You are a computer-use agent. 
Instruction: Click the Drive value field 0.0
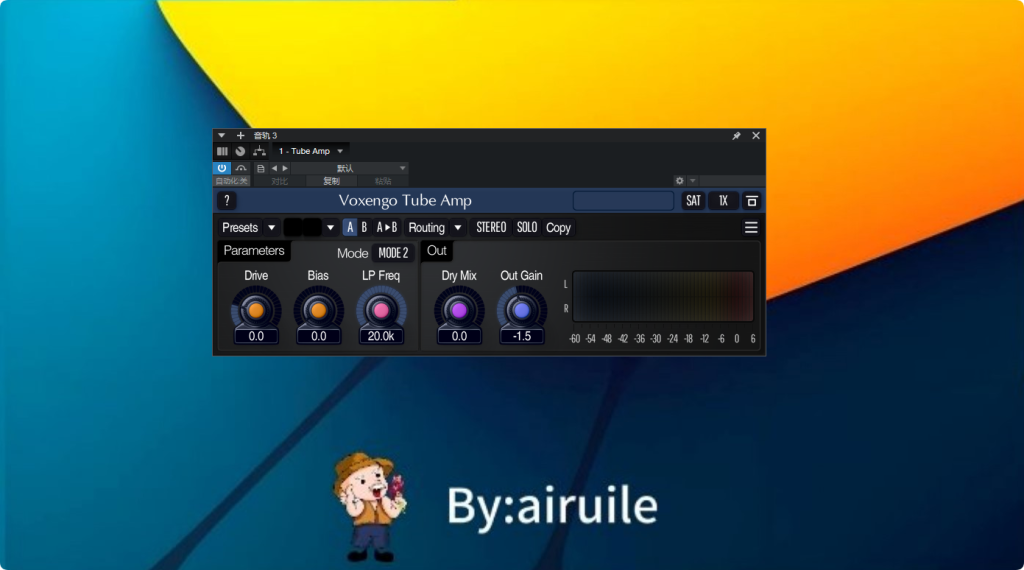(x=256, y=336)
